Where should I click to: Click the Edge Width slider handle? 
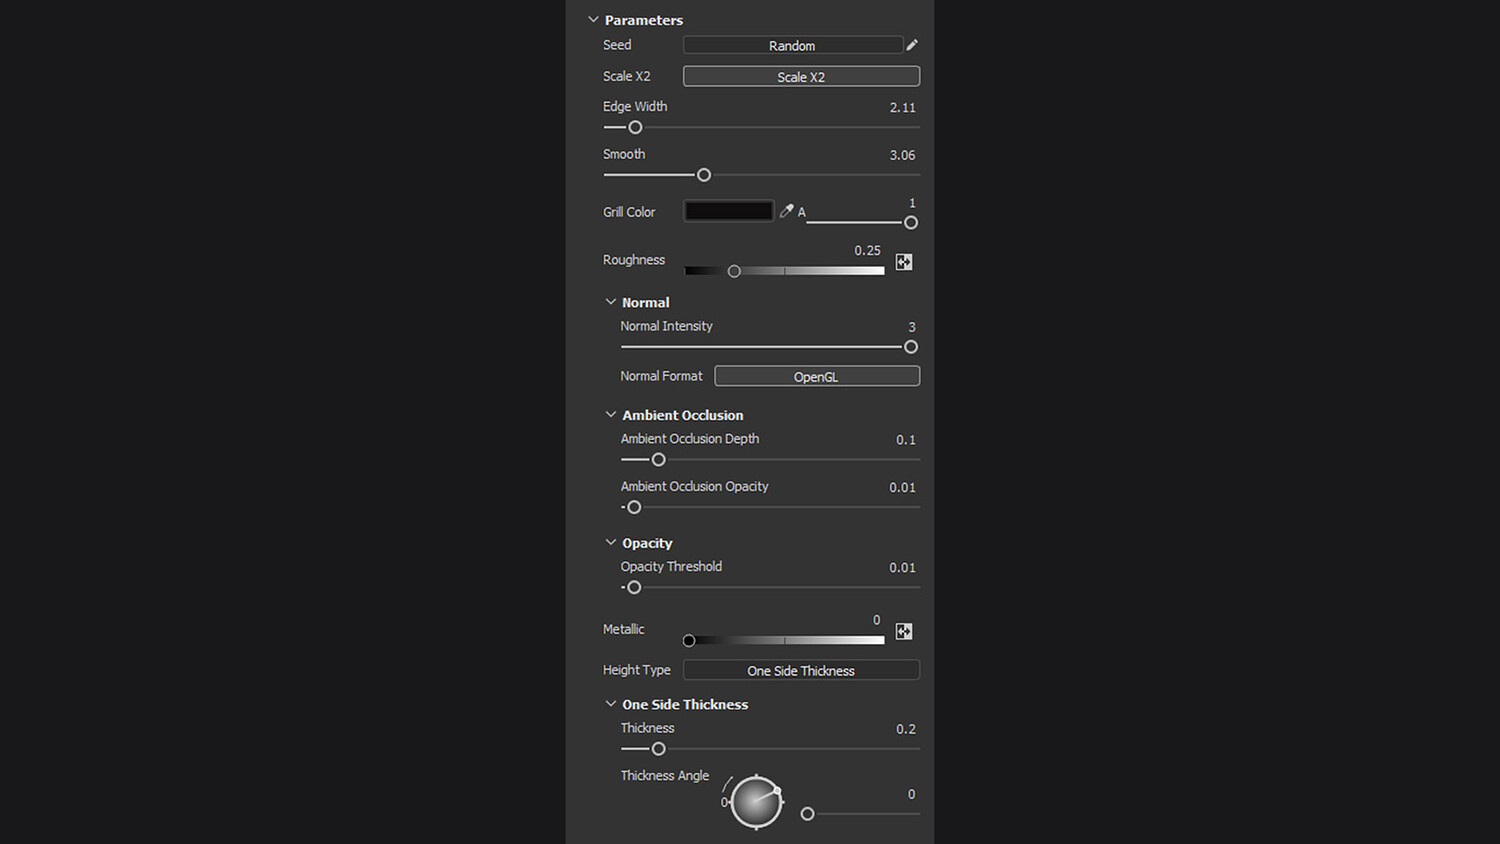pyautogui.click(x=635, y=127)
